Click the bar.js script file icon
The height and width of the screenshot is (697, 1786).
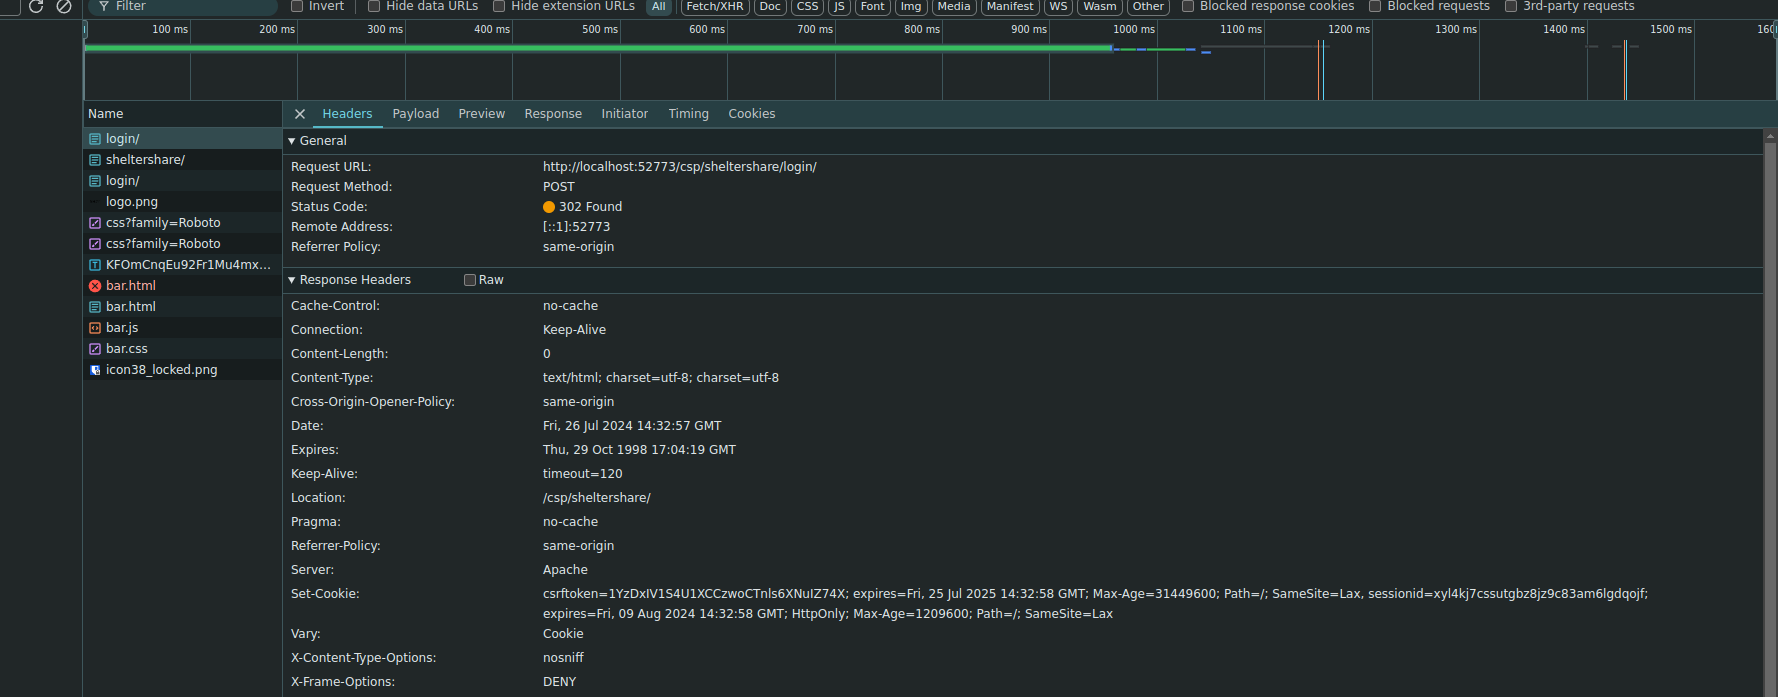pos(95,328)
